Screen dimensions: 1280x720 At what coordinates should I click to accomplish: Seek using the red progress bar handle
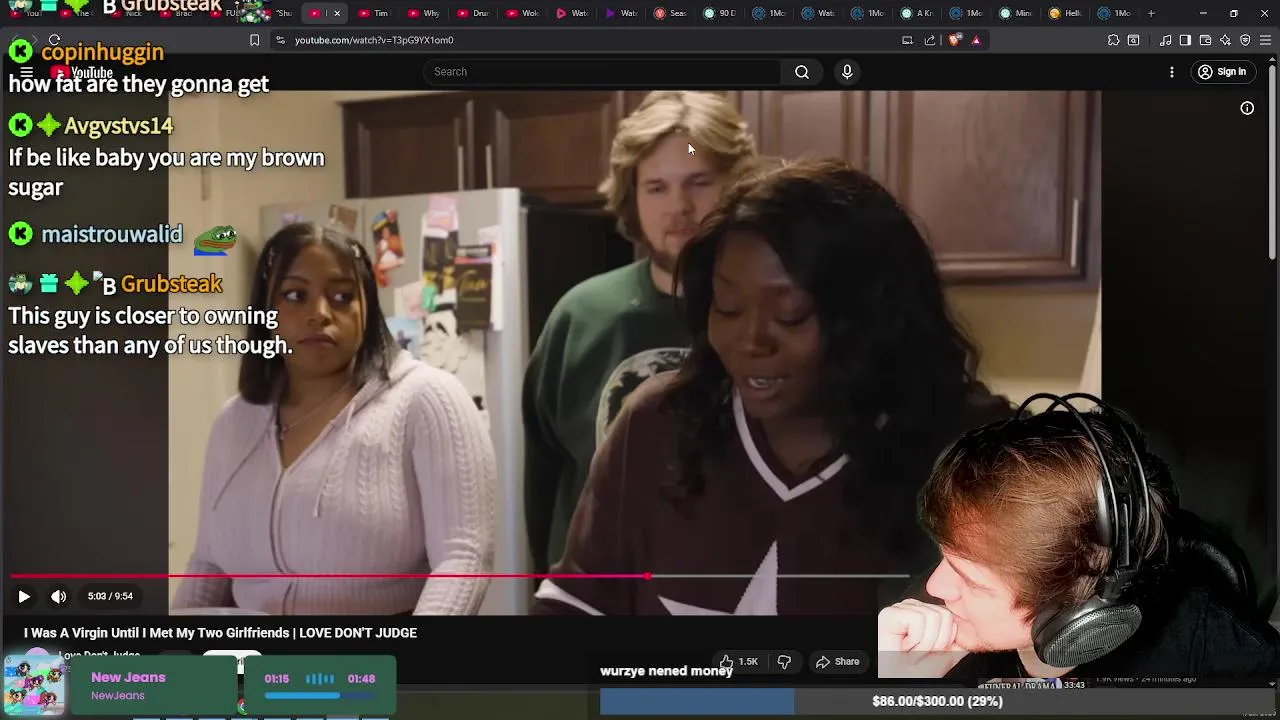648,576
